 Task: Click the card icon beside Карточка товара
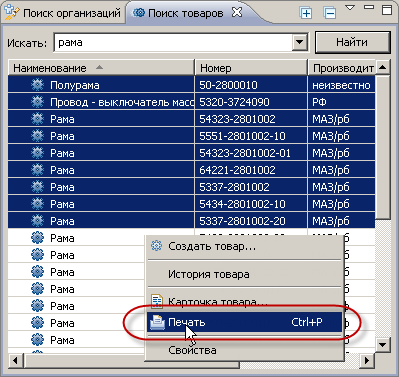(157, 301)
